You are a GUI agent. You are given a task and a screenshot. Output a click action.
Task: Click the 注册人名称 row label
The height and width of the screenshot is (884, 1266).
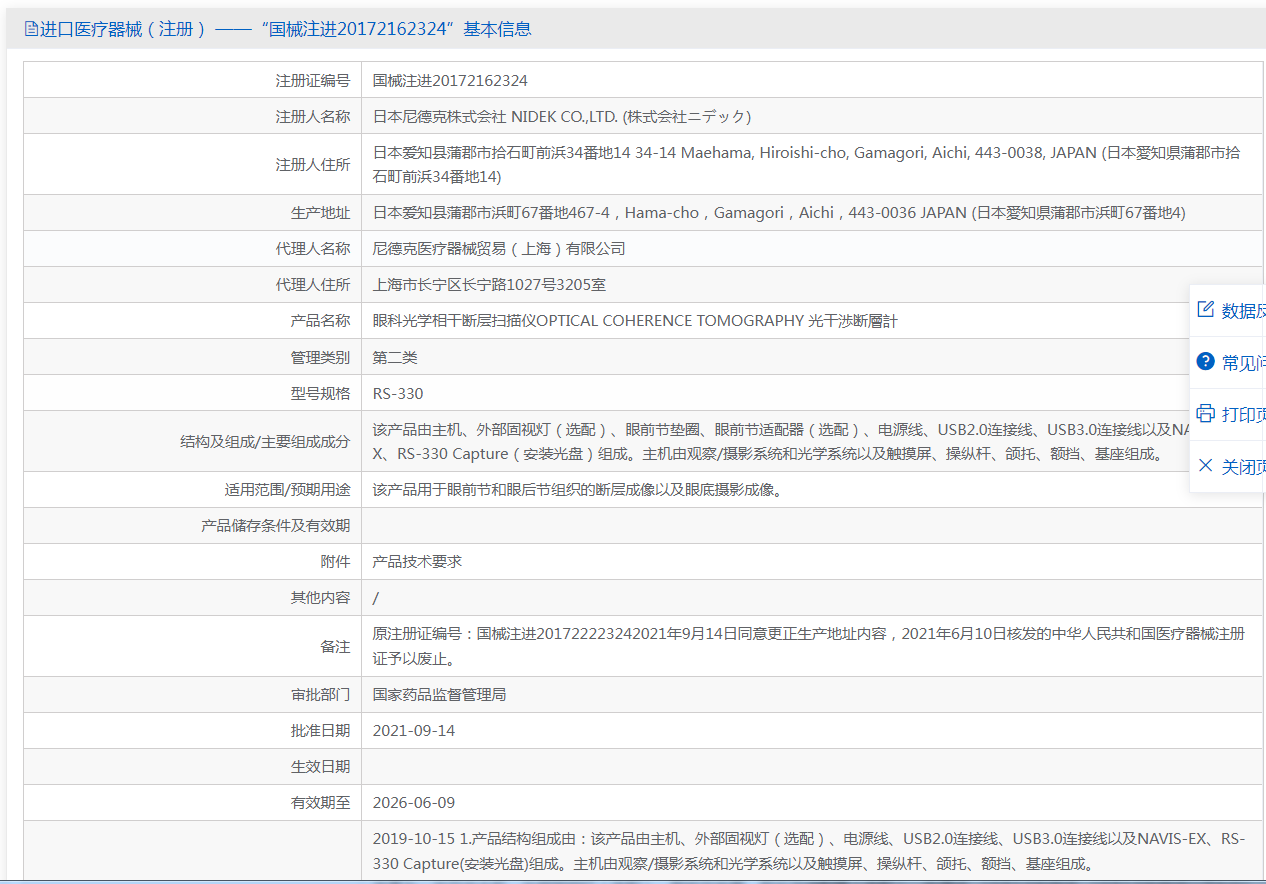[x=313, y=116]
